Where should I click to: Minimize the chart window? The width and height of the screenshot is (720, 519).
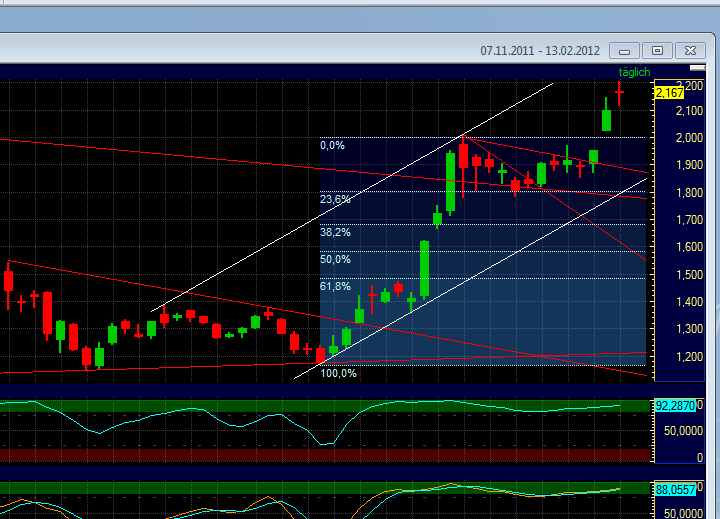tap(624, 51)
